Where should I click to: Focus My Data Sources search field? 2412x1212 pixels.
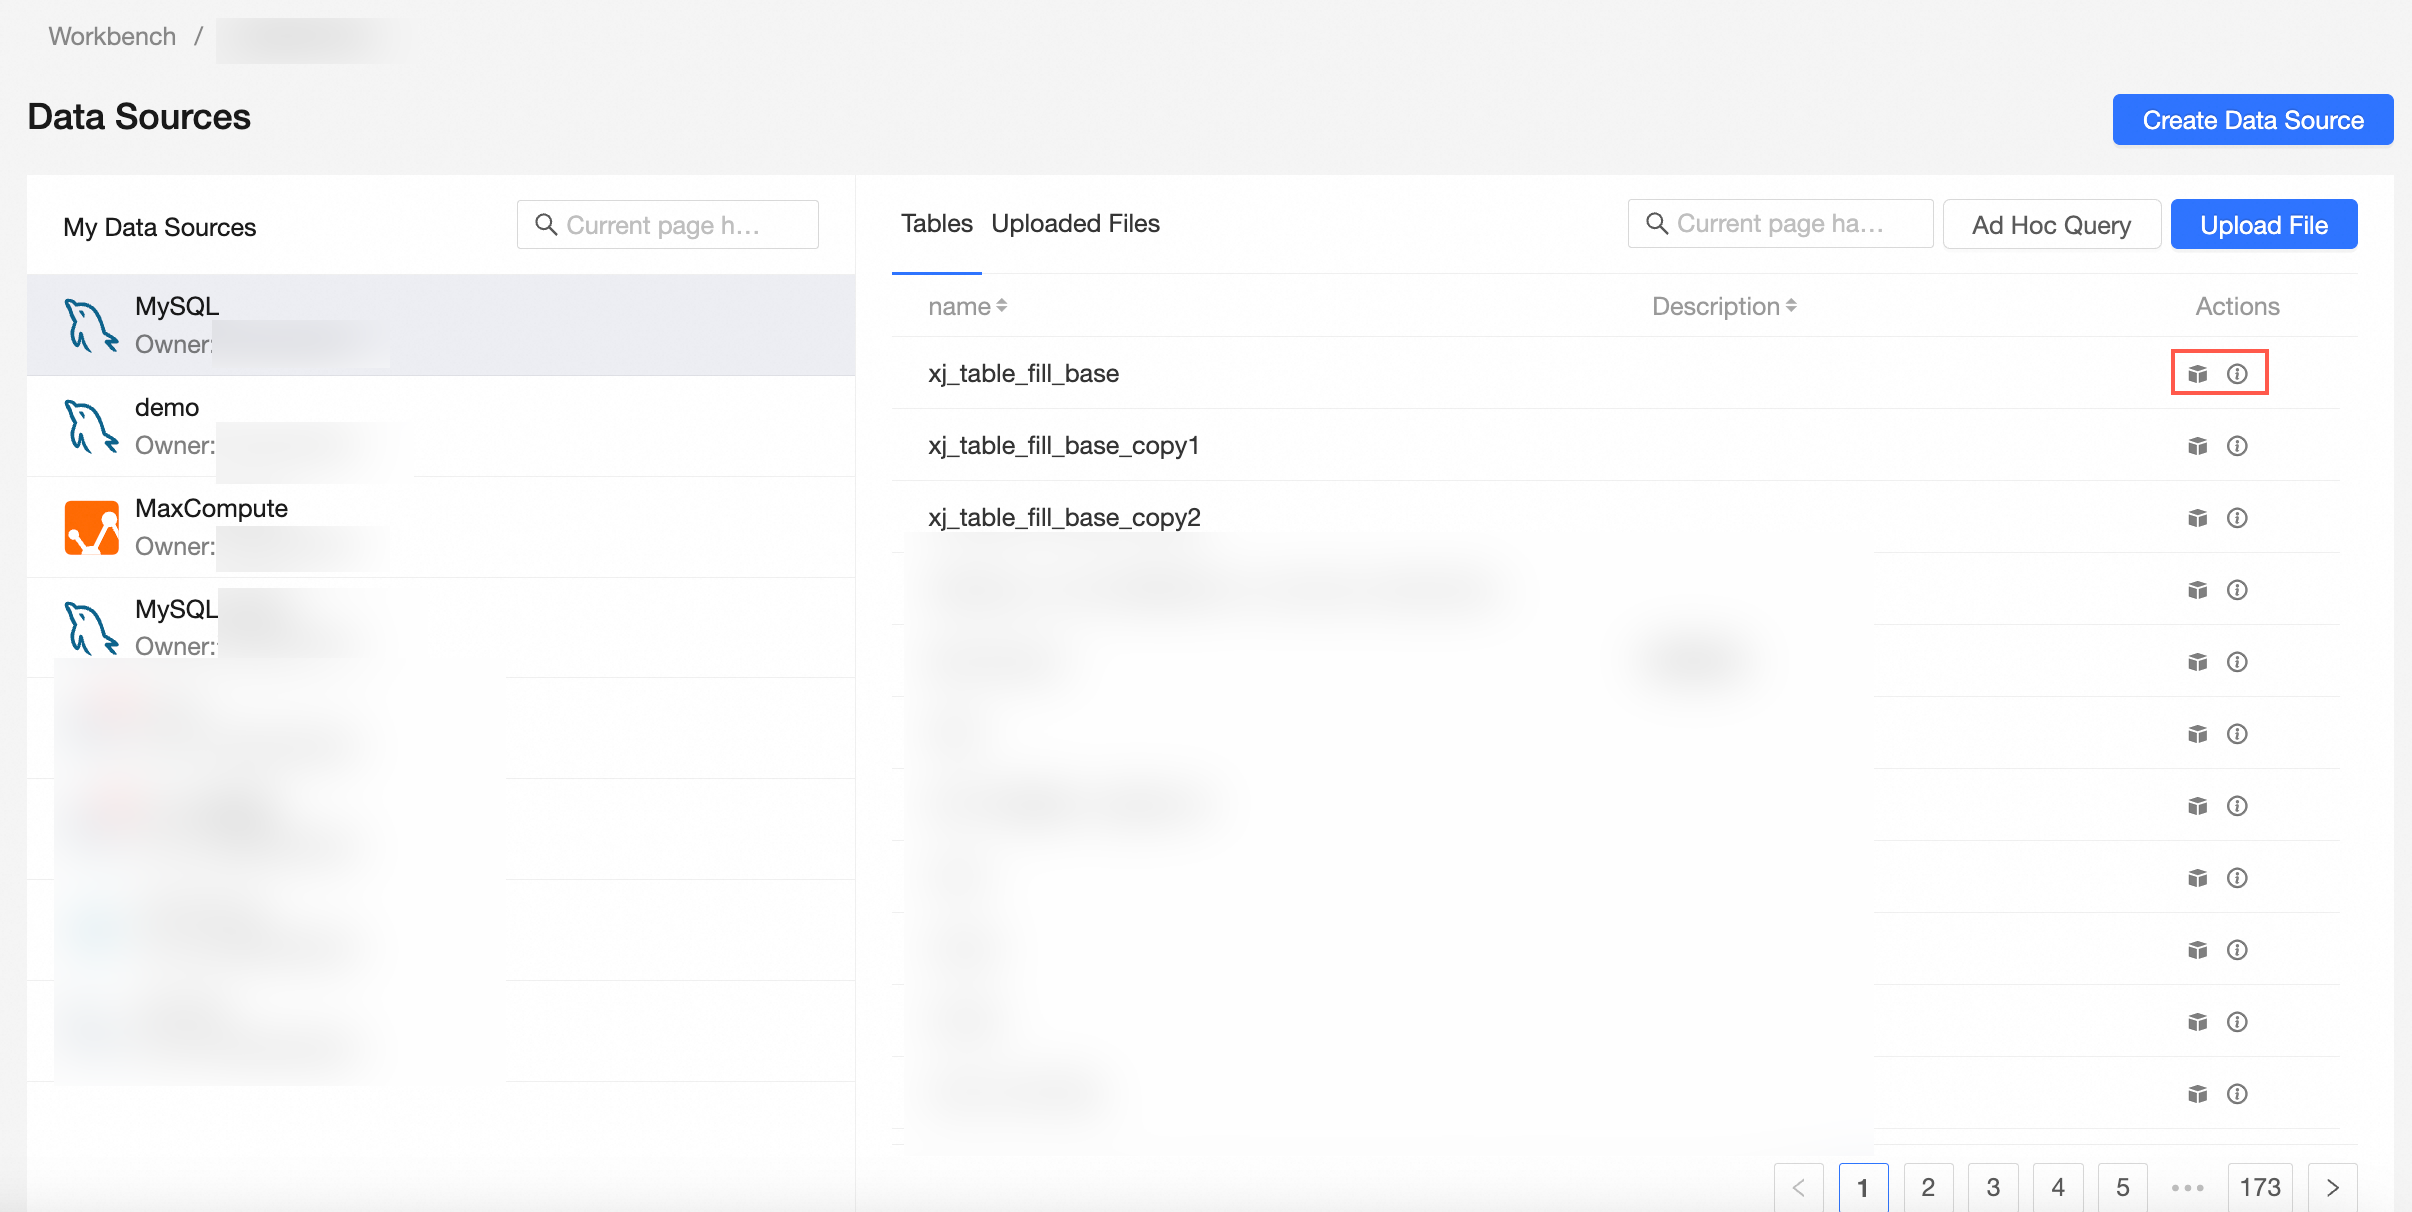click(x=668, y=225)
